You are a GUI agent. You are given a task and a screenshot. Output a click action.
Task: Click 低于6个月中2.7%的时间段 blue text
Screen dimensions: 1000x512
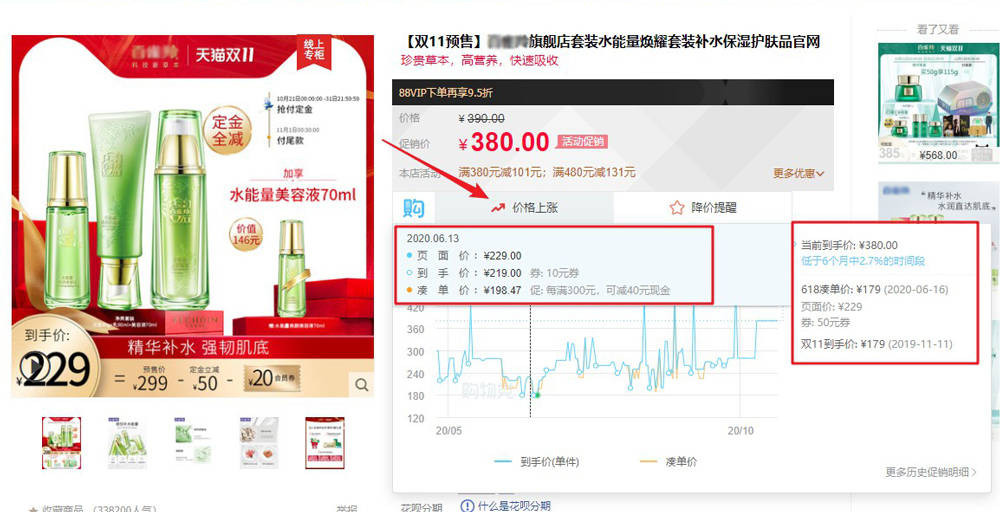pos(863,261)
